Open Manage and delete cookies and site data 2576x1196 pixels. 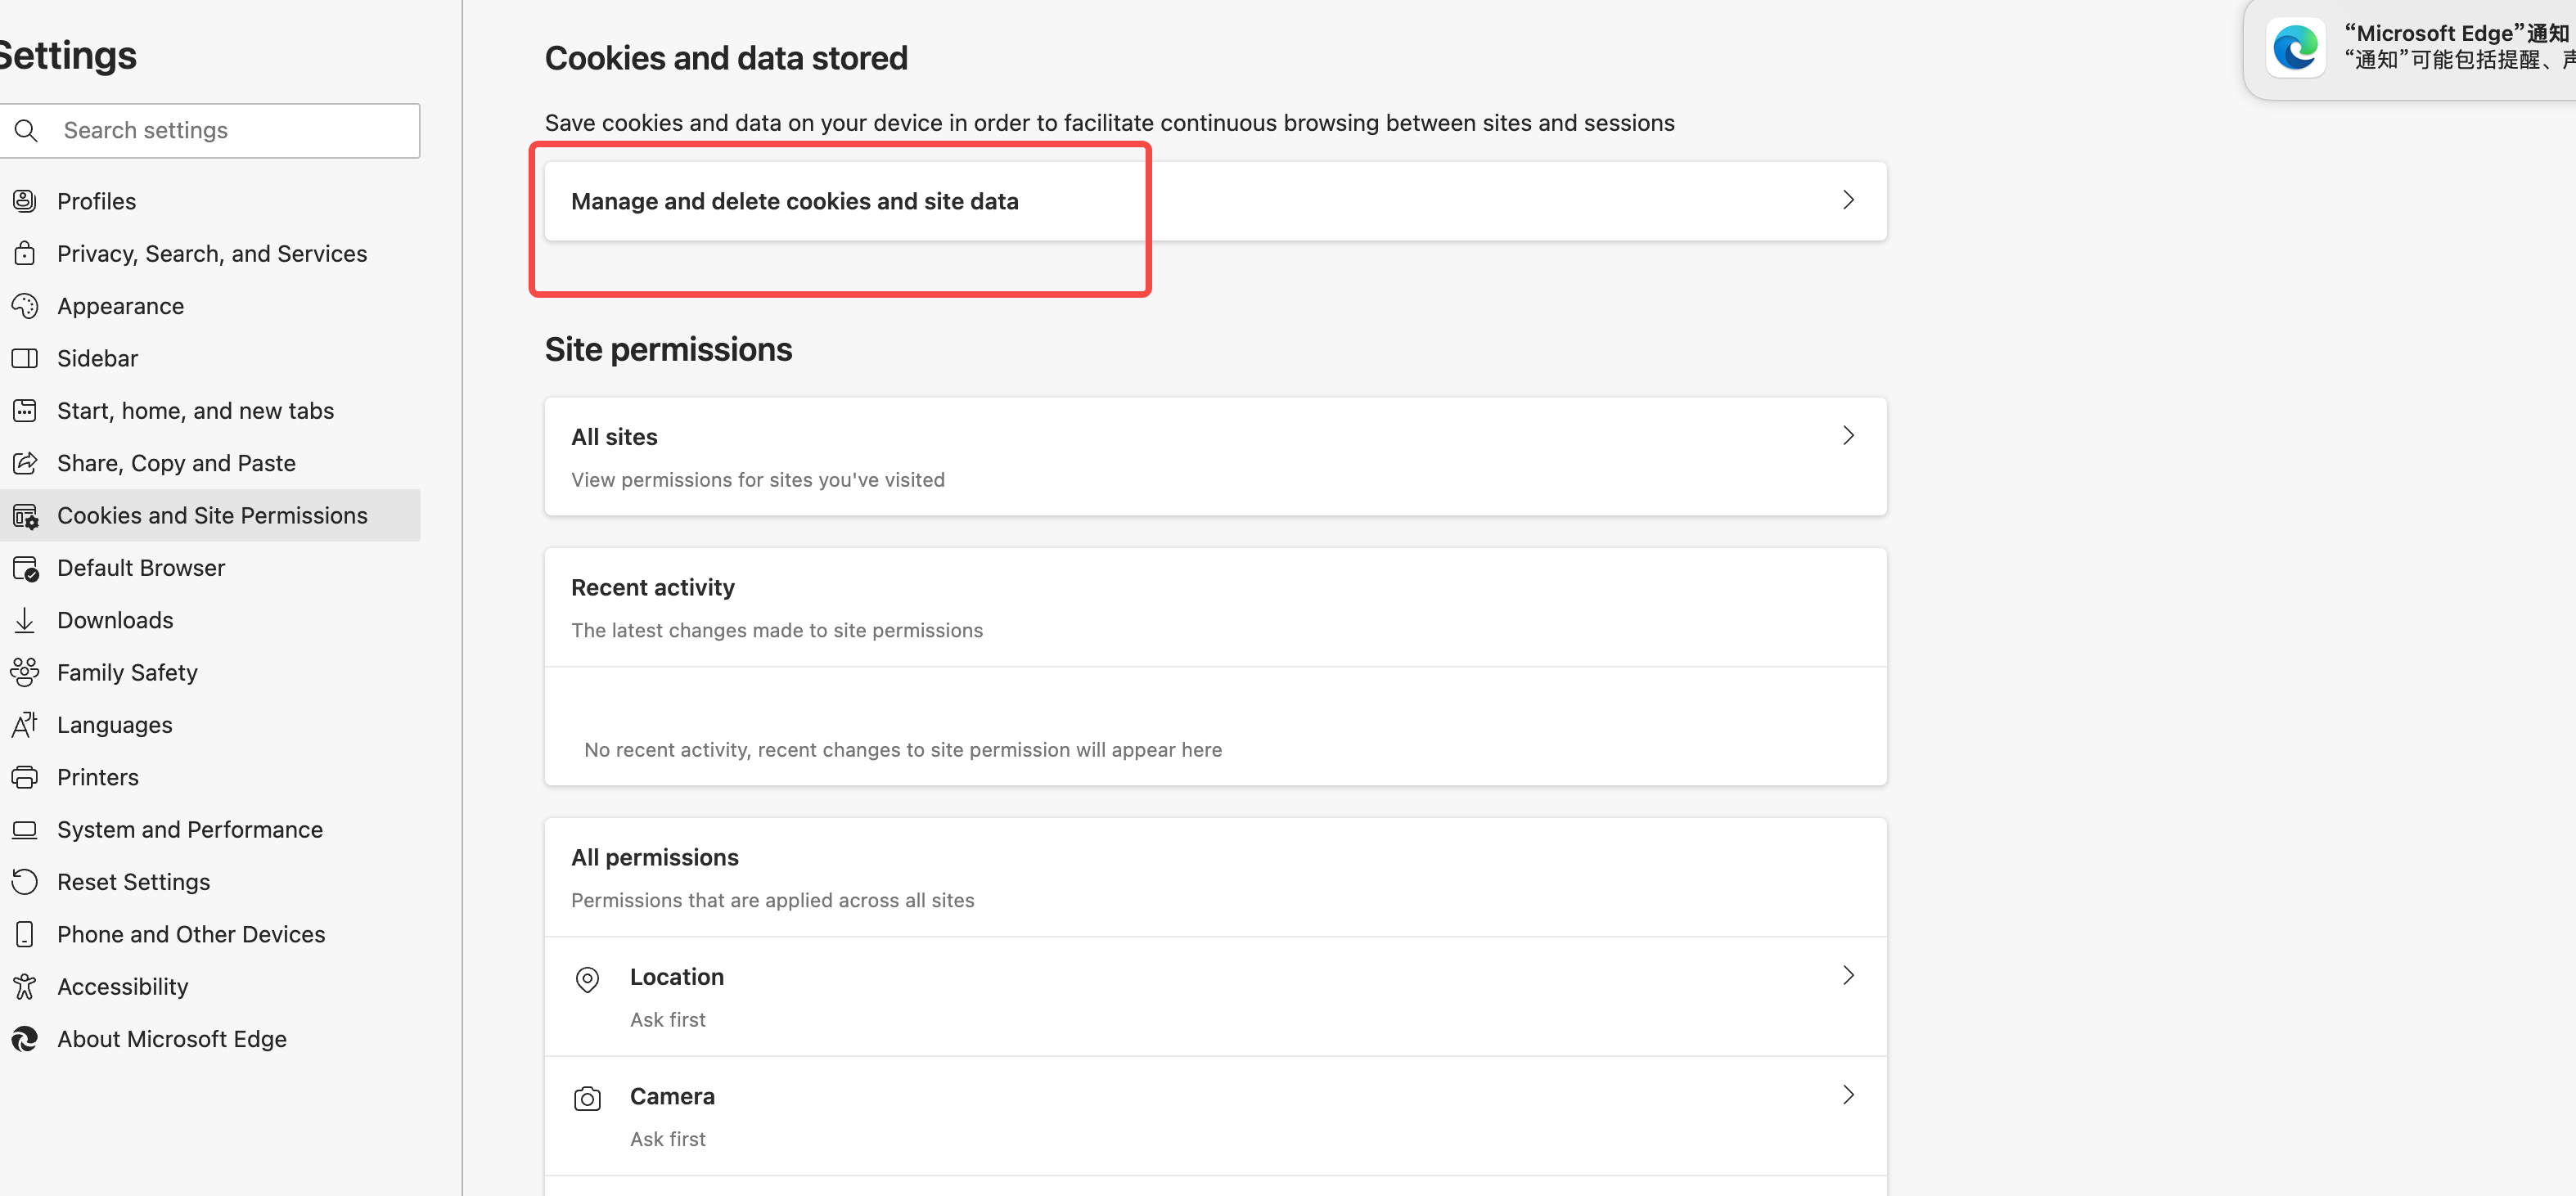coord(794,201)
